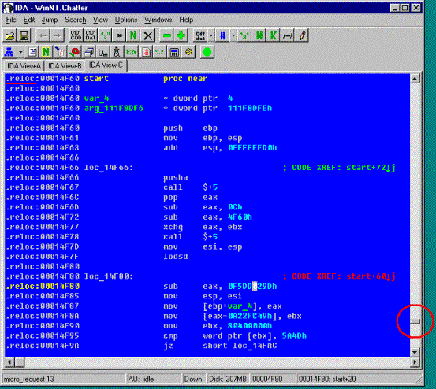
Task: Click the 'arg_111F0DF6' argument name
Action: pyautogui.click(x=114, y=108)
